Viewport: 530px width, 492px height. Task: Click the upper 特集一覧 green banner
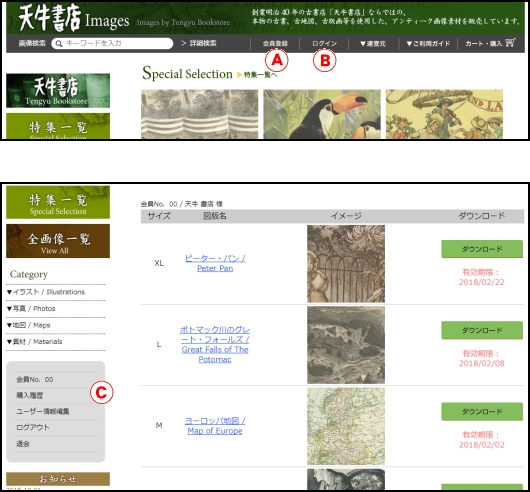point(58,126)
